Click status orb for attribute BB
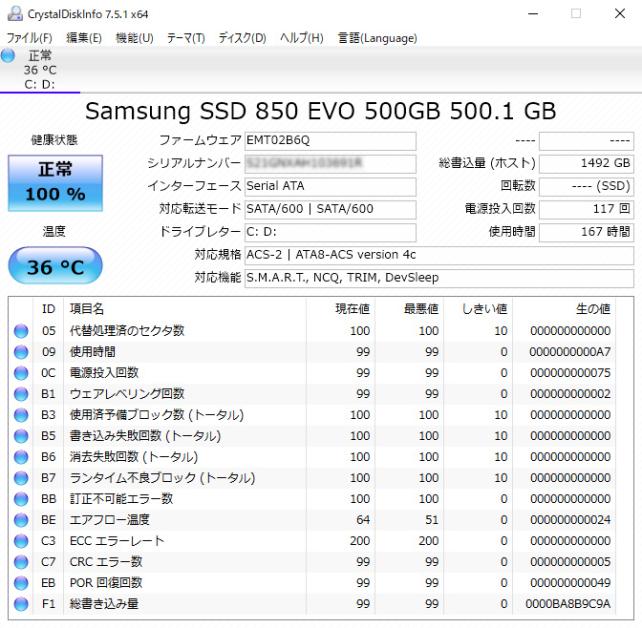This screenshot has width=642, height=628. point(21,499)
